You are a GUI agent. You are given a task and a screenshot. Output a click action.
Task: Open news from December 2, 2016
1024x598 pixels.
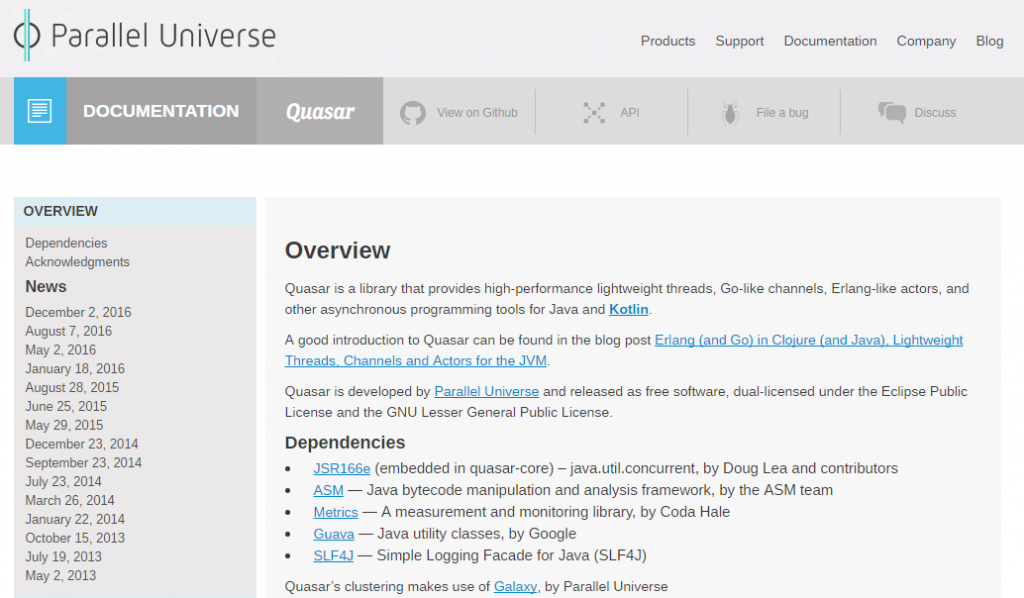[x=78, y=312]
